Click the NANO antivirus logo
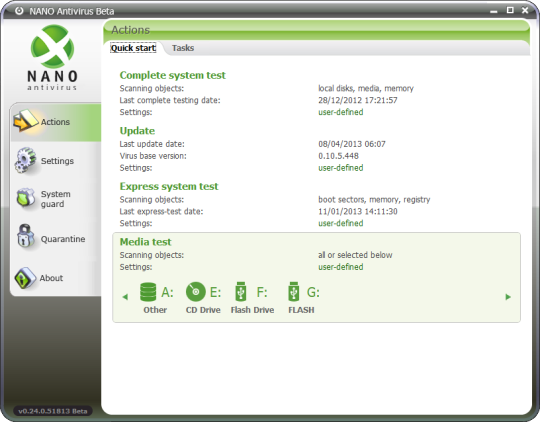 coord(52,57)
